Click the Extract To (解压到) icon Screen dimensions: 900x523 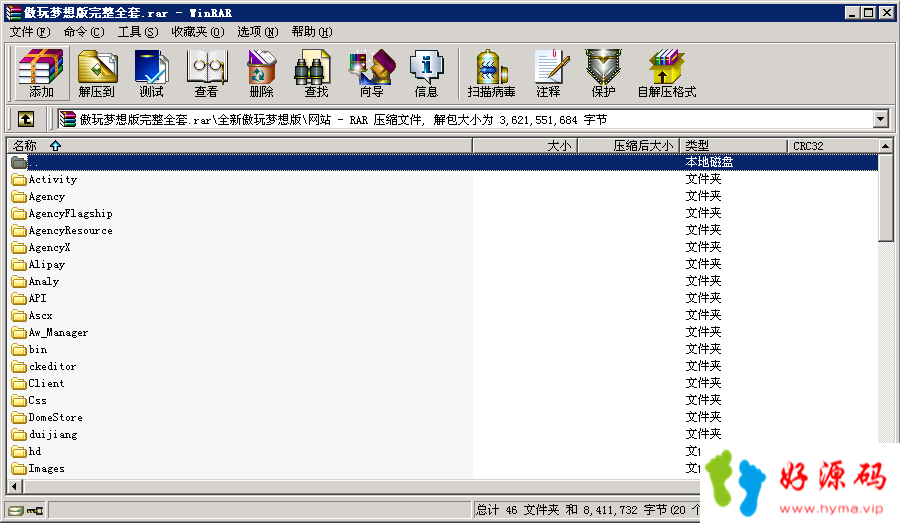click(96, 73)
